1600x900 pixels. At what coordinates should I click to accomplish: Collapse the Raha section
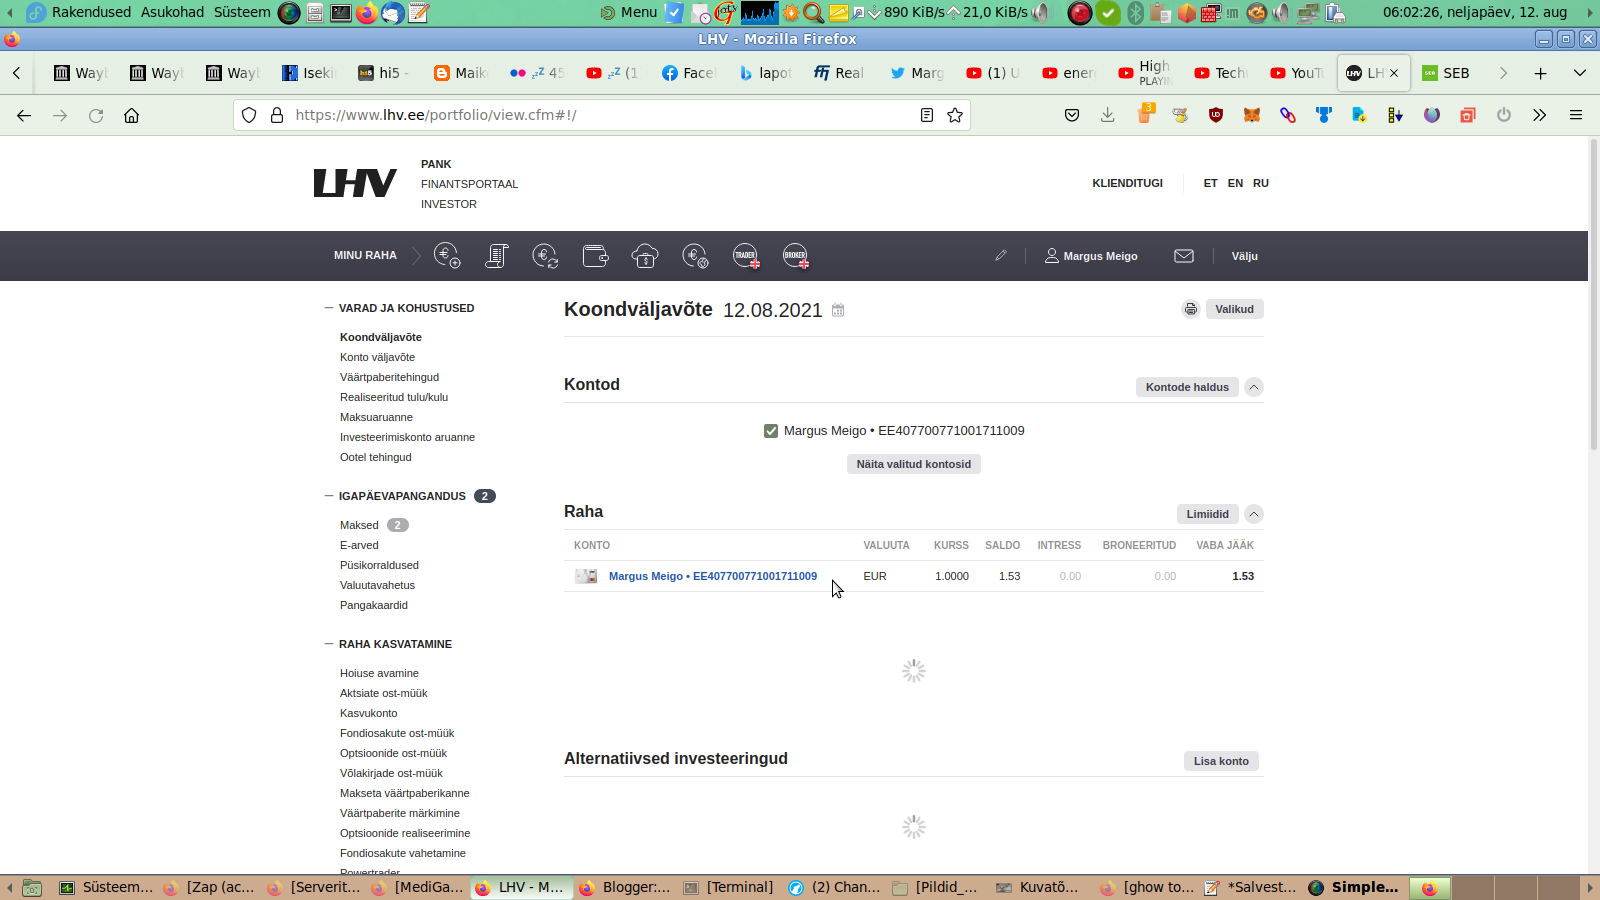(1253, 514)
